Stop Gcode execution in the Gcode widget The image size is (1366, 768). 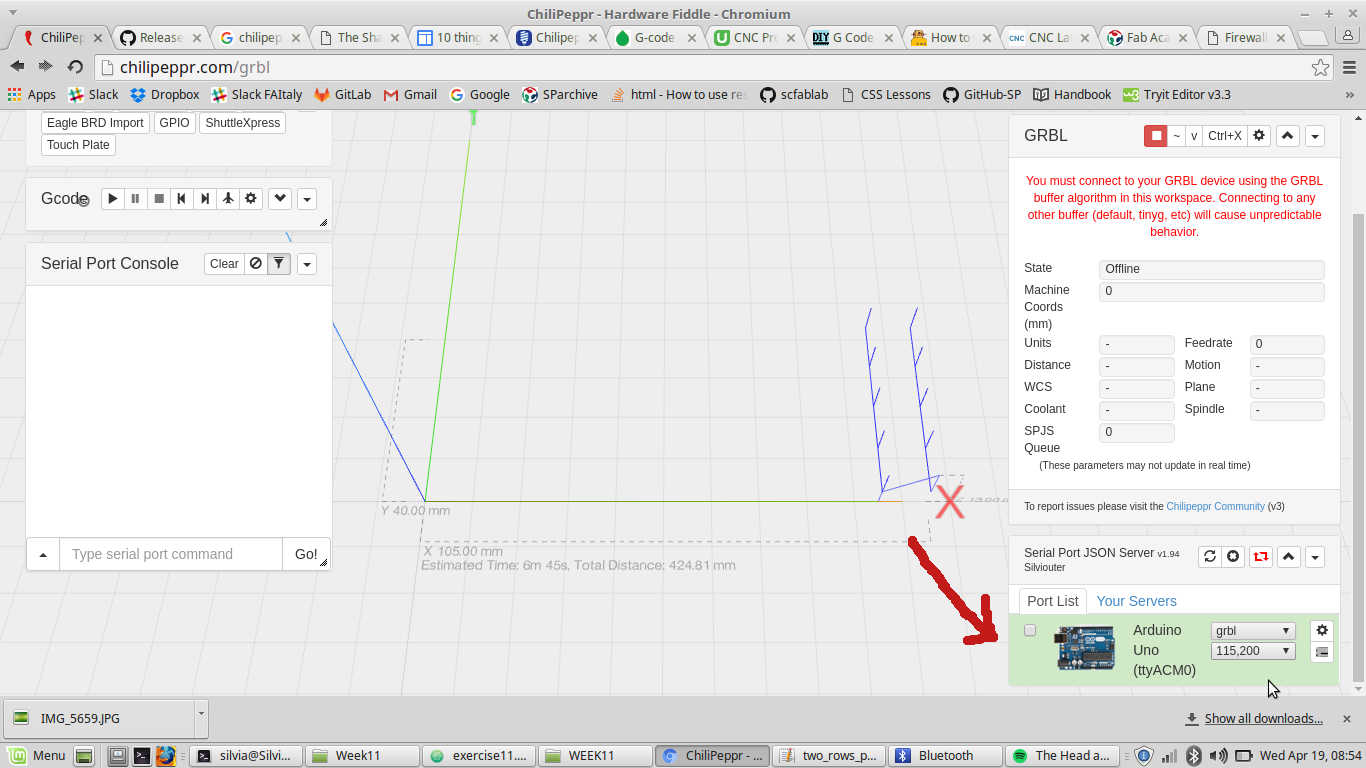[x=158, y=199]
